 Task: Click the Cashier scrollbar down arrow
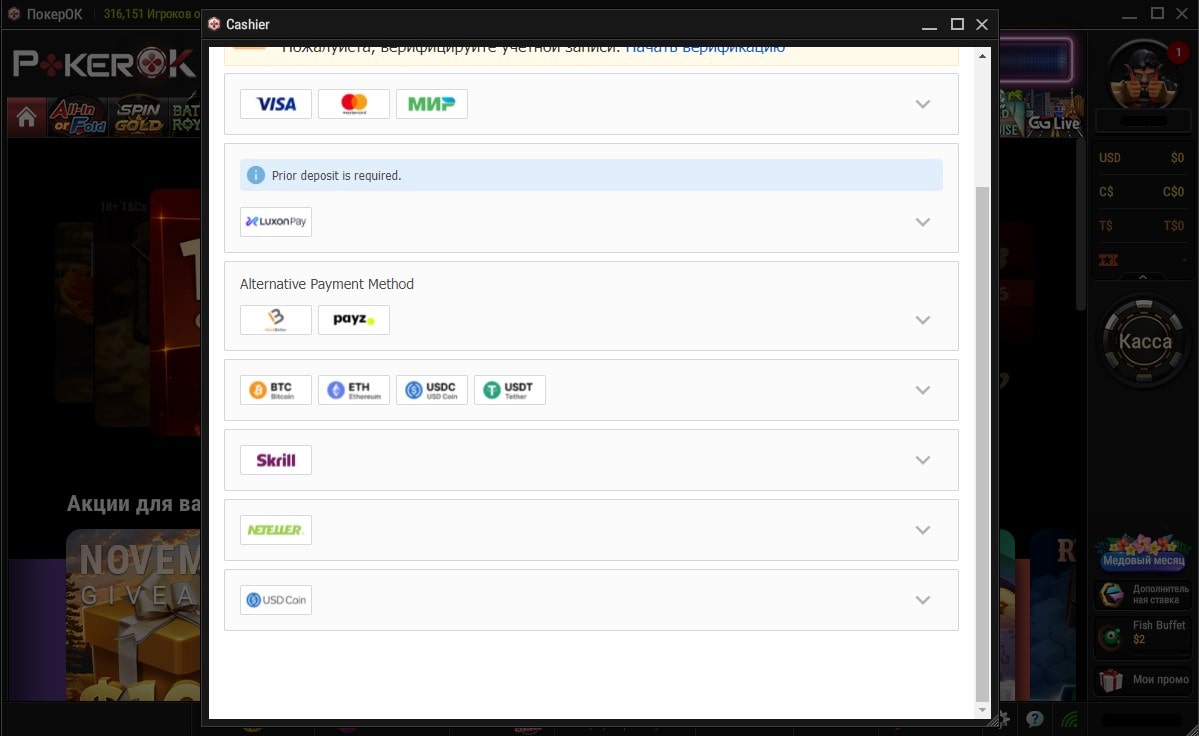983,710
